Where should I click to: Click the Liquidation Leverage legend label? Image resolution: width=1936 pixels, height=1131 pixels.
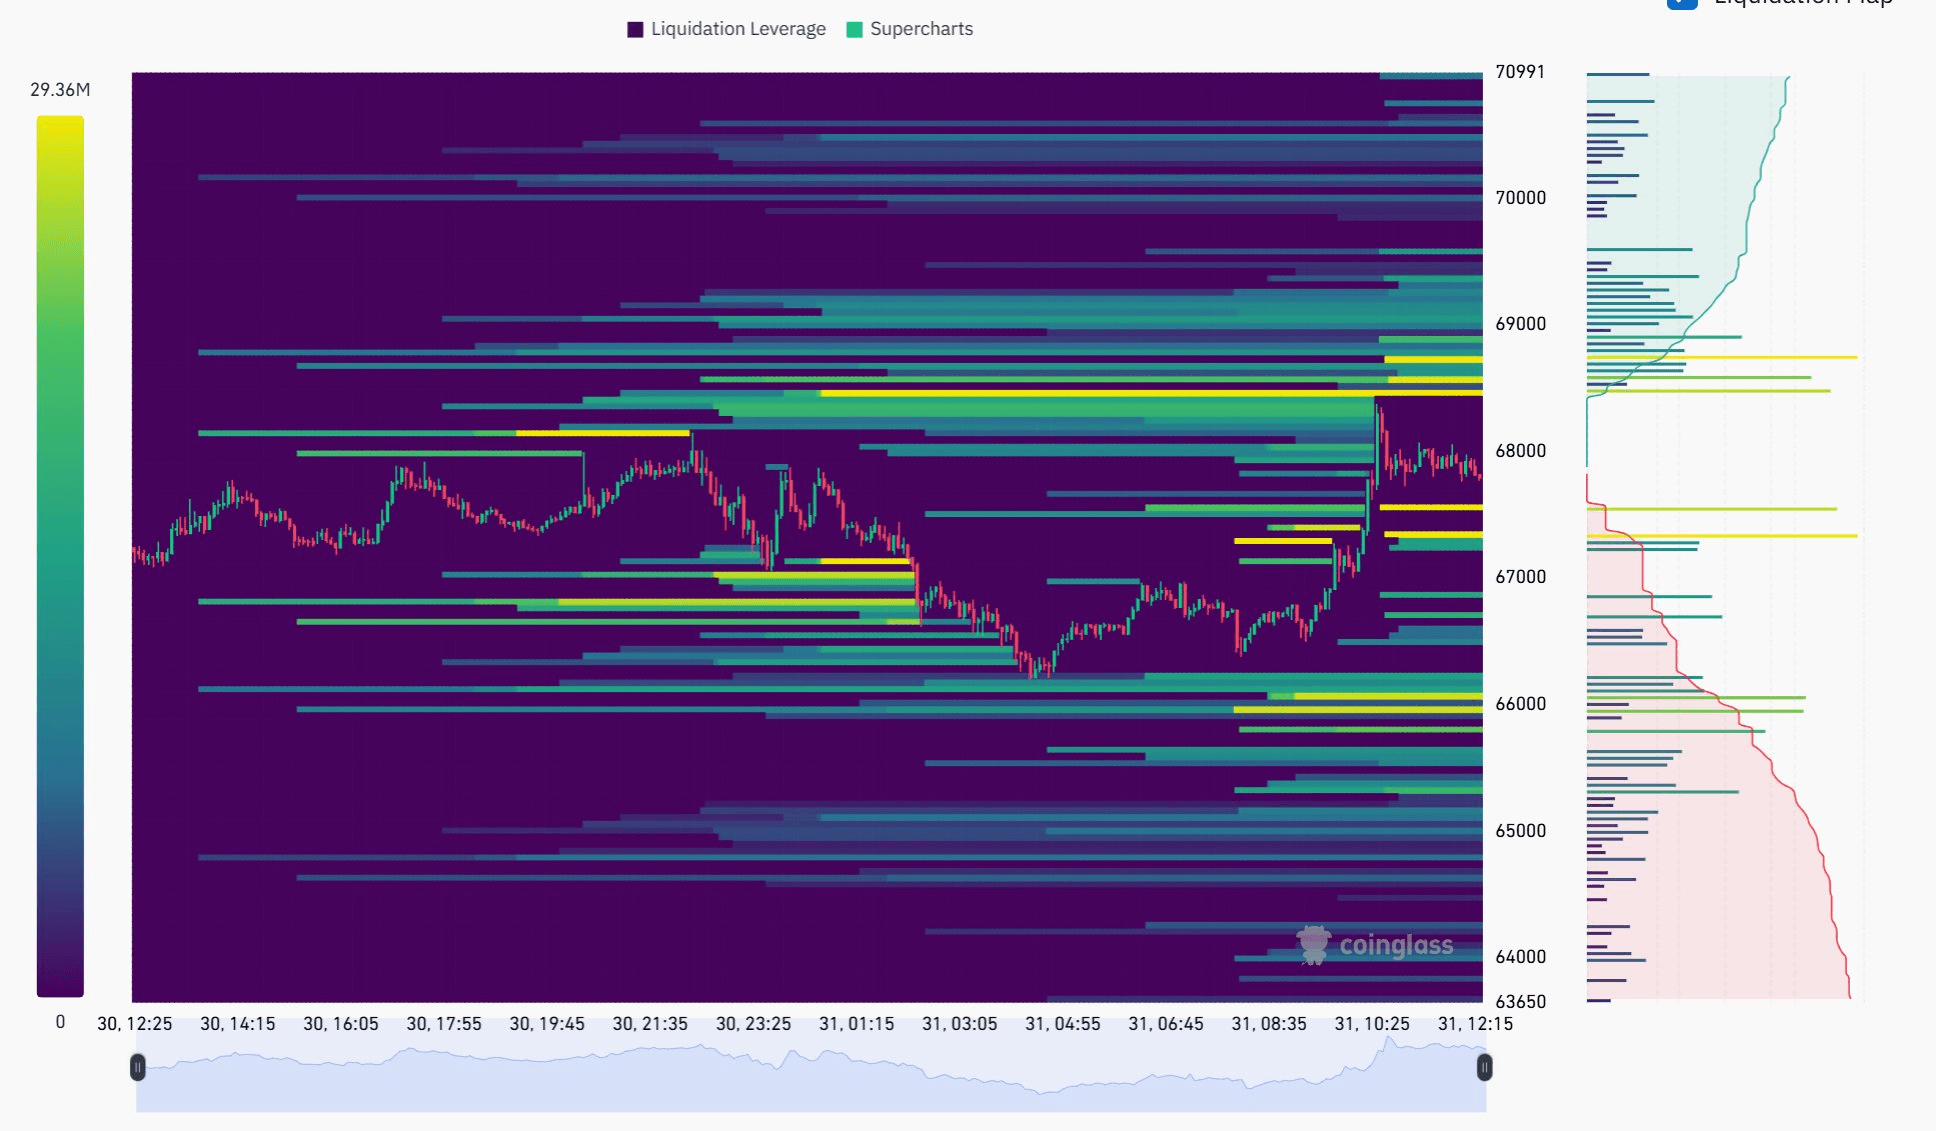pos(738,29)
